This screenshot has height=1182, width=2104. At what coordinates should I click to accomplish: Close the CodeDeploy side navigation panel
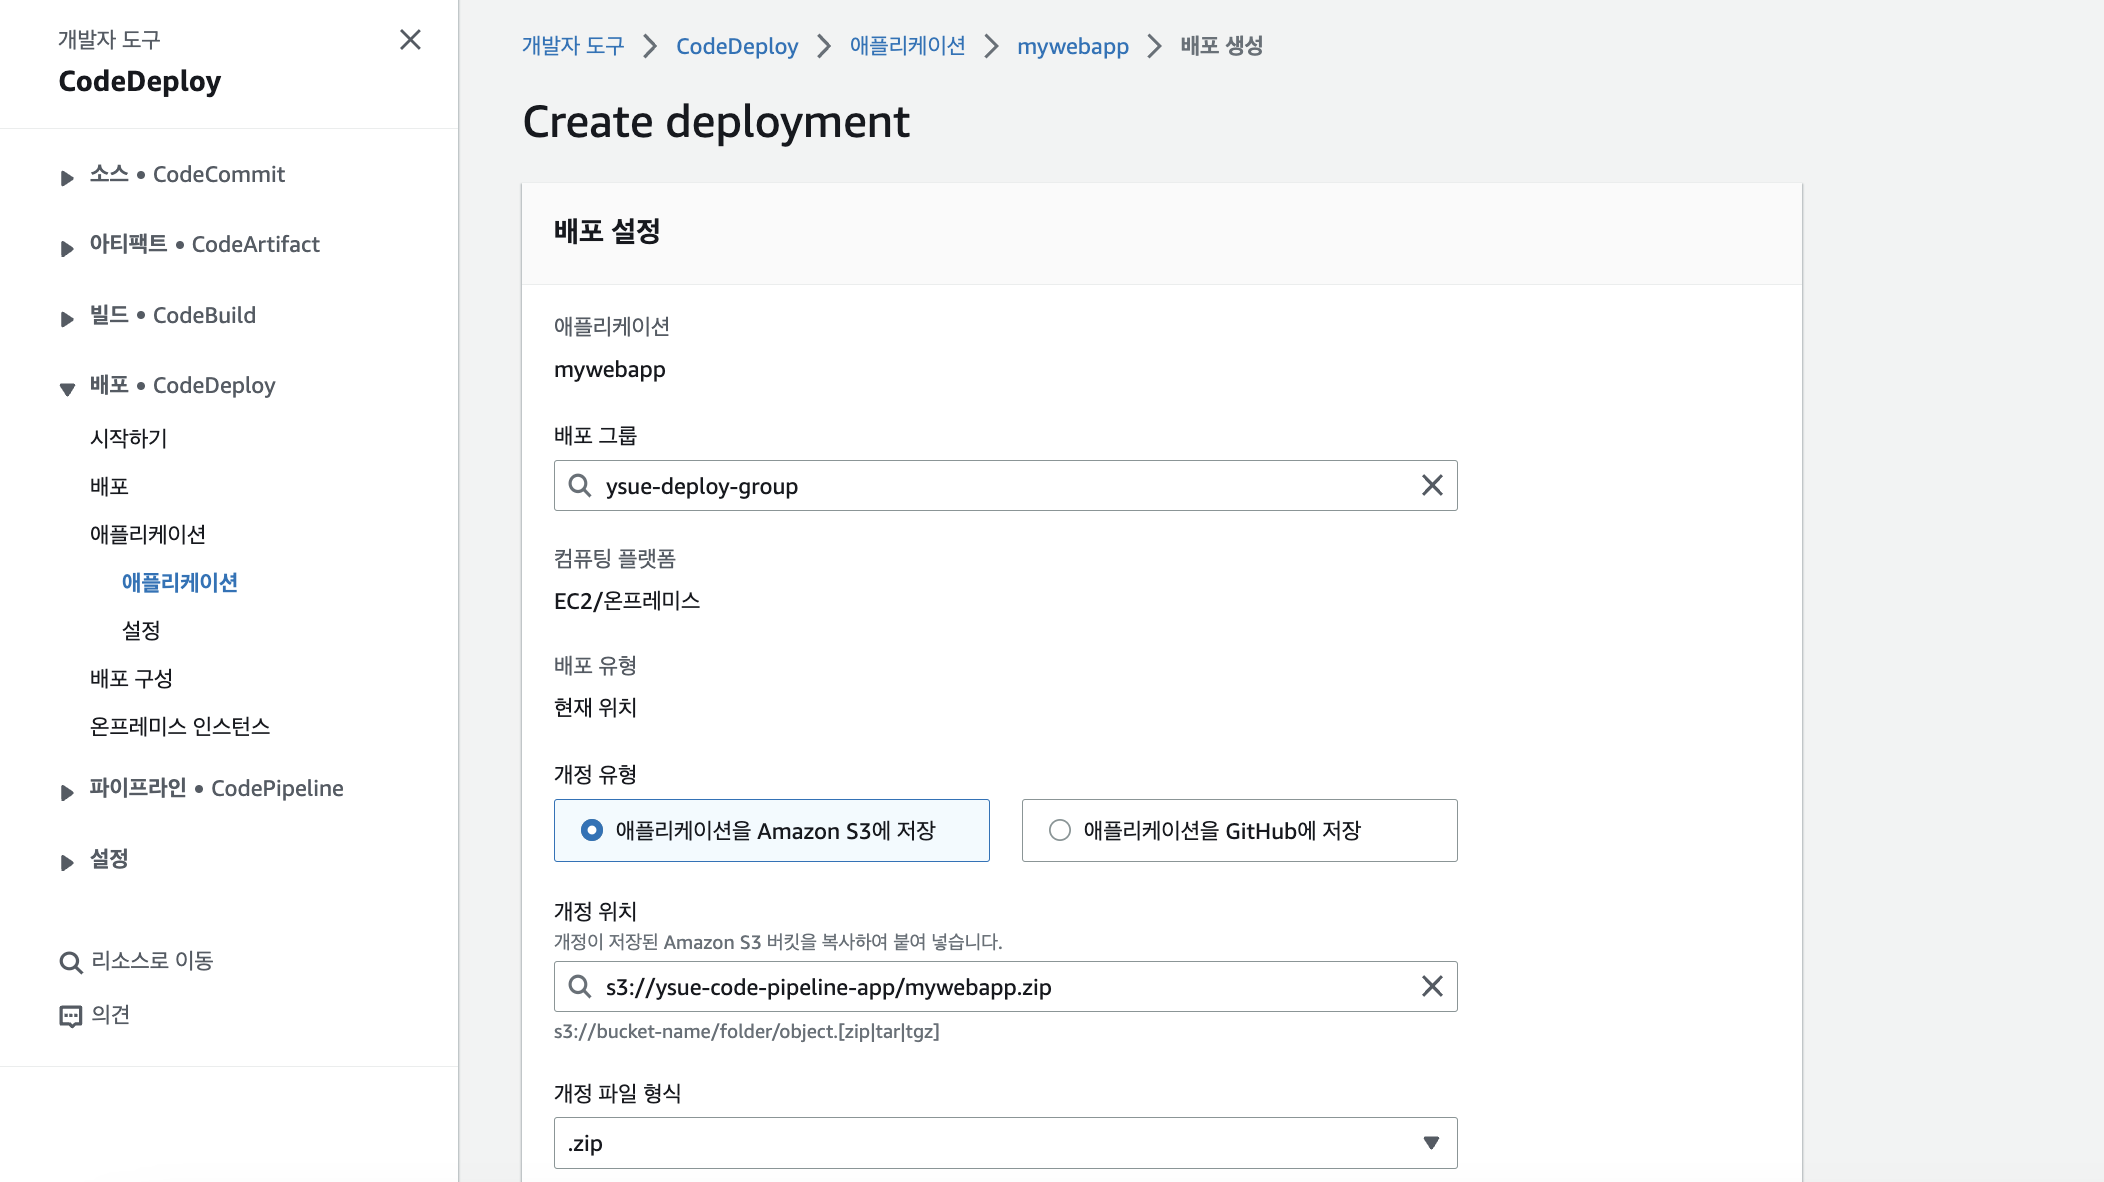410,40
